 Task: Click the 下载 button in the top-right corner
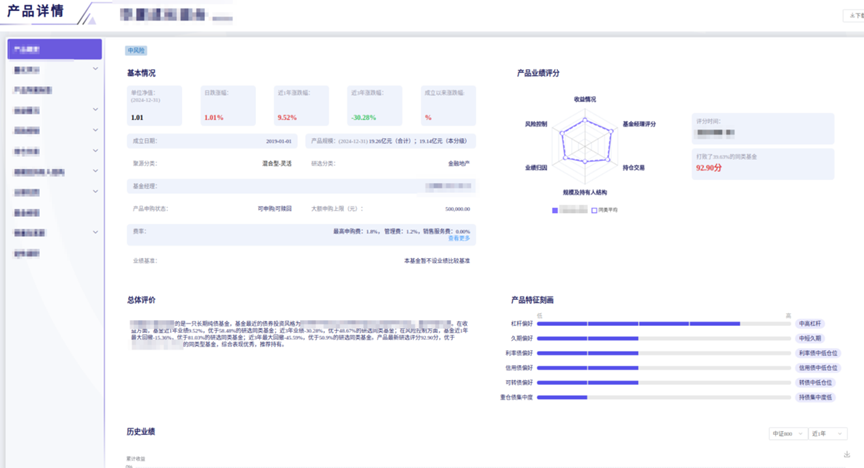click(855, 15)
